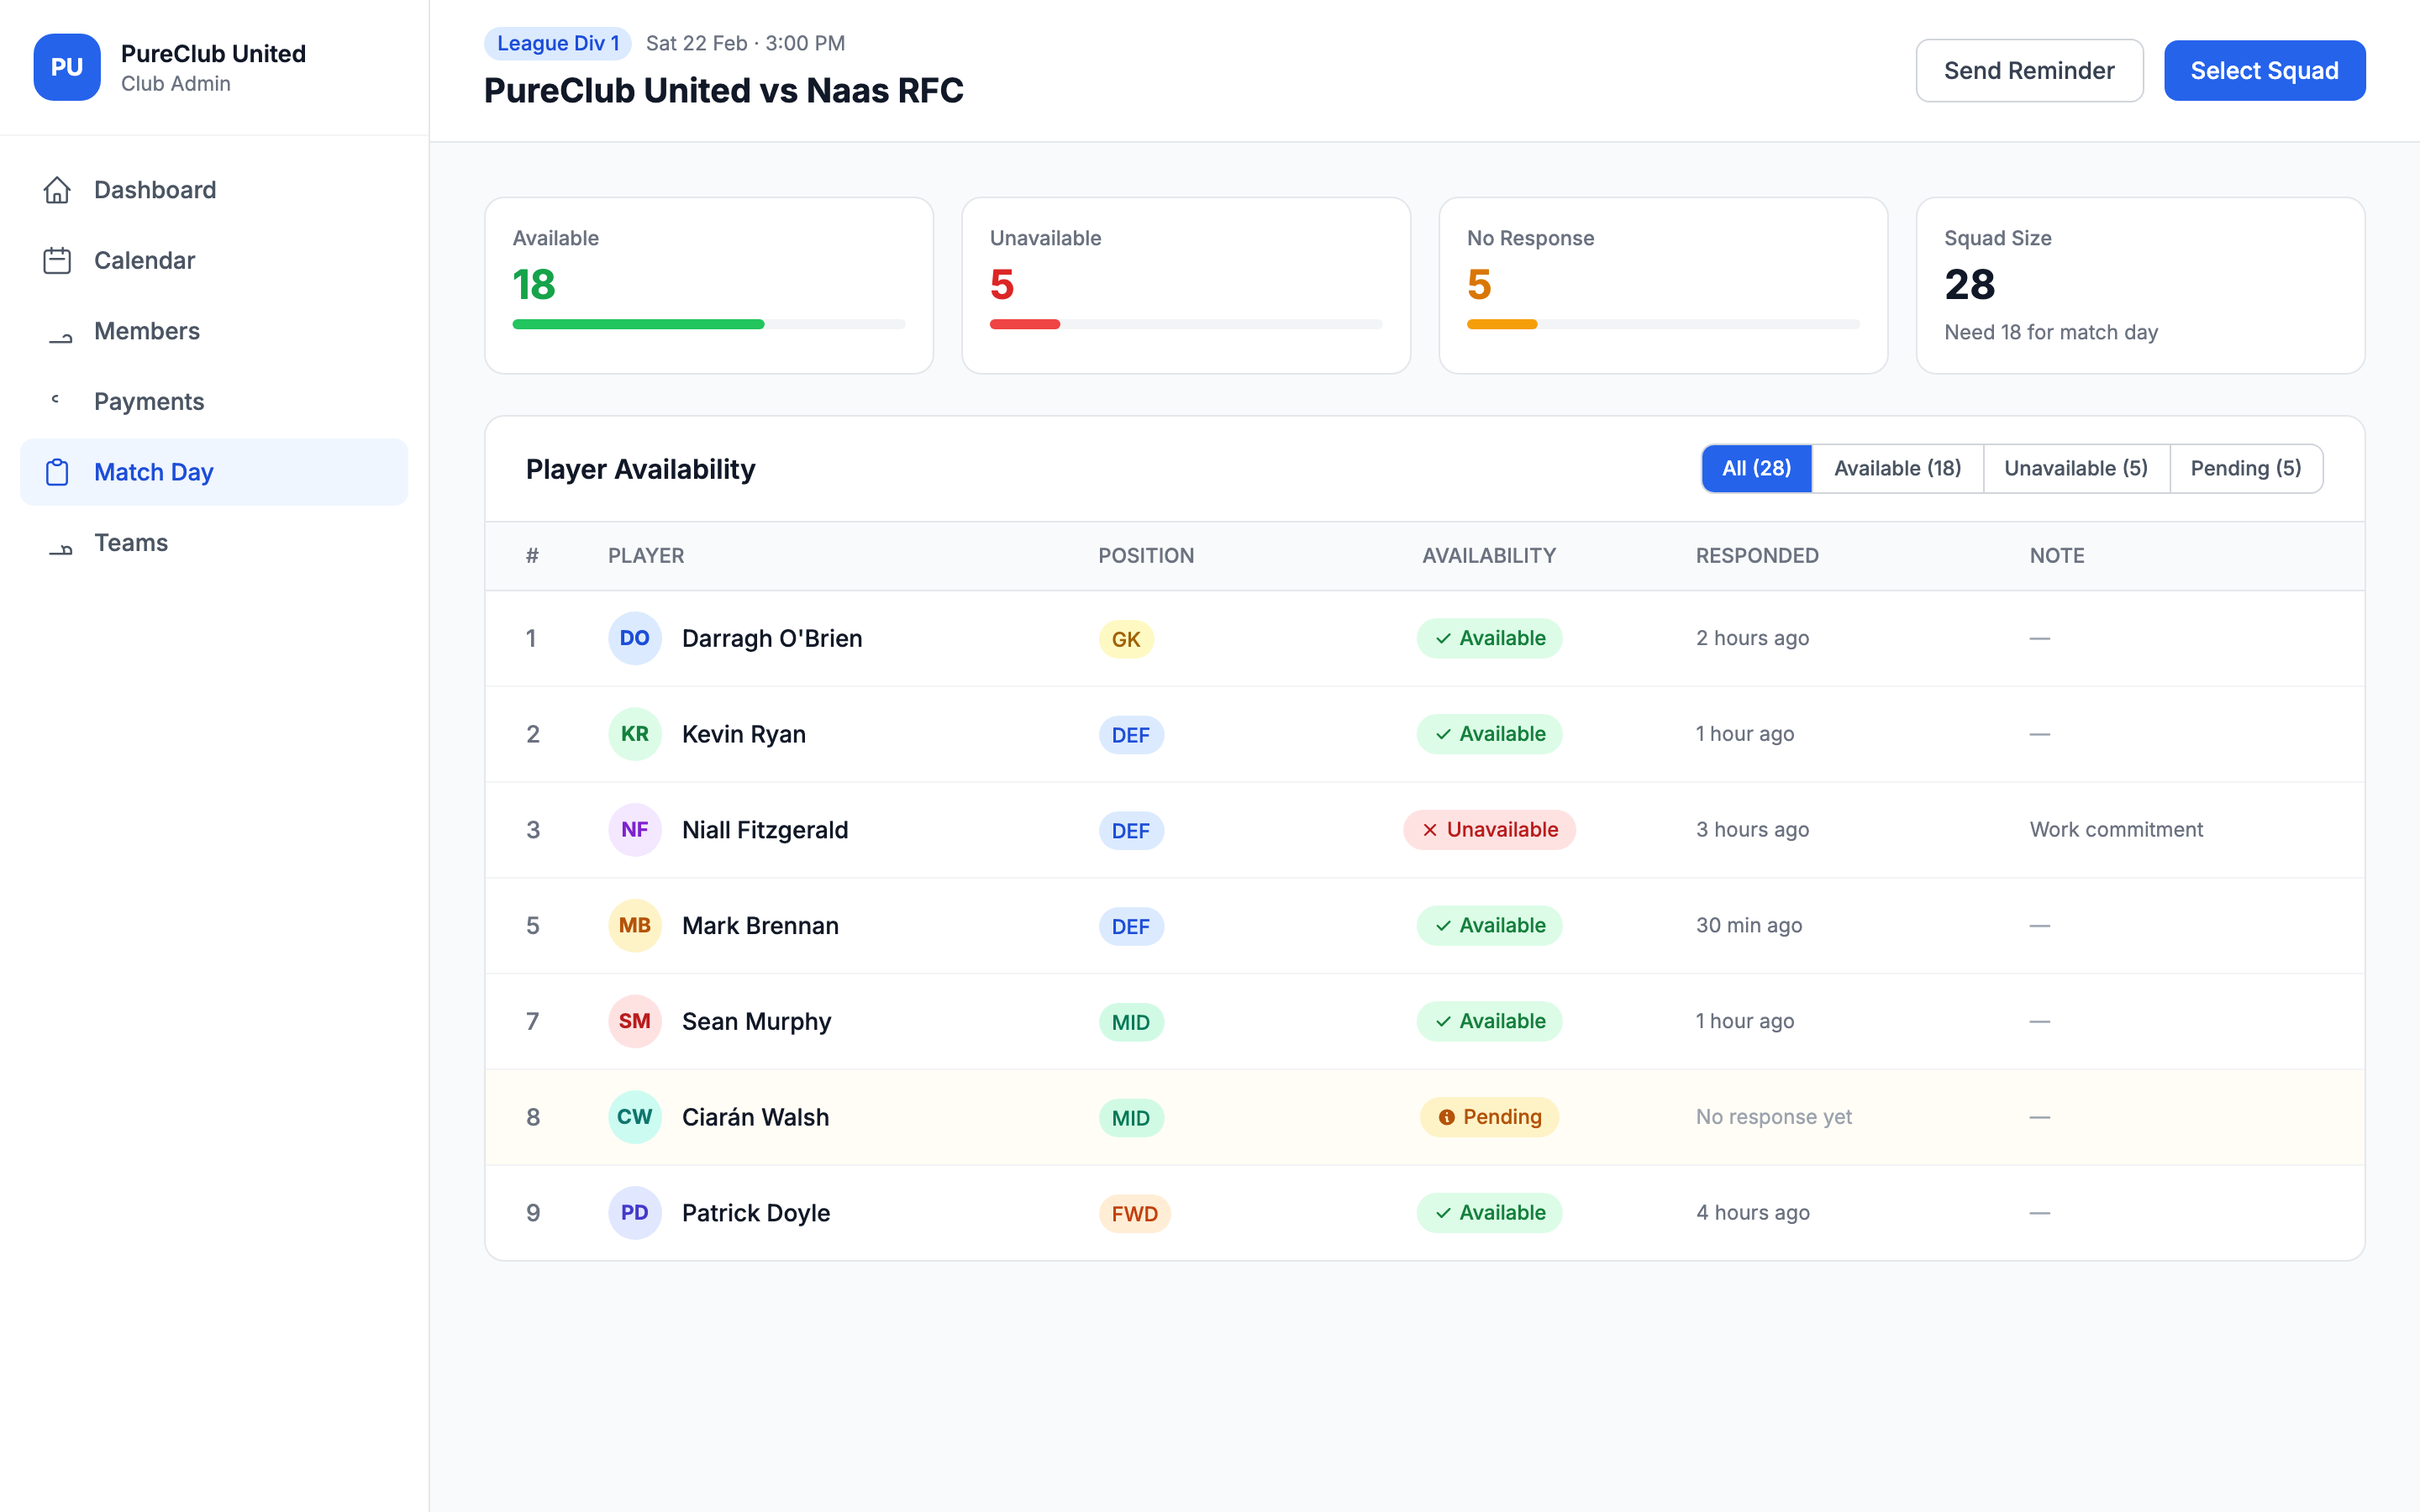Show Unavailable (5) players tab
This screenshot has height=1512, width=2420.
pyautogui.click(x=2076, y=469)
